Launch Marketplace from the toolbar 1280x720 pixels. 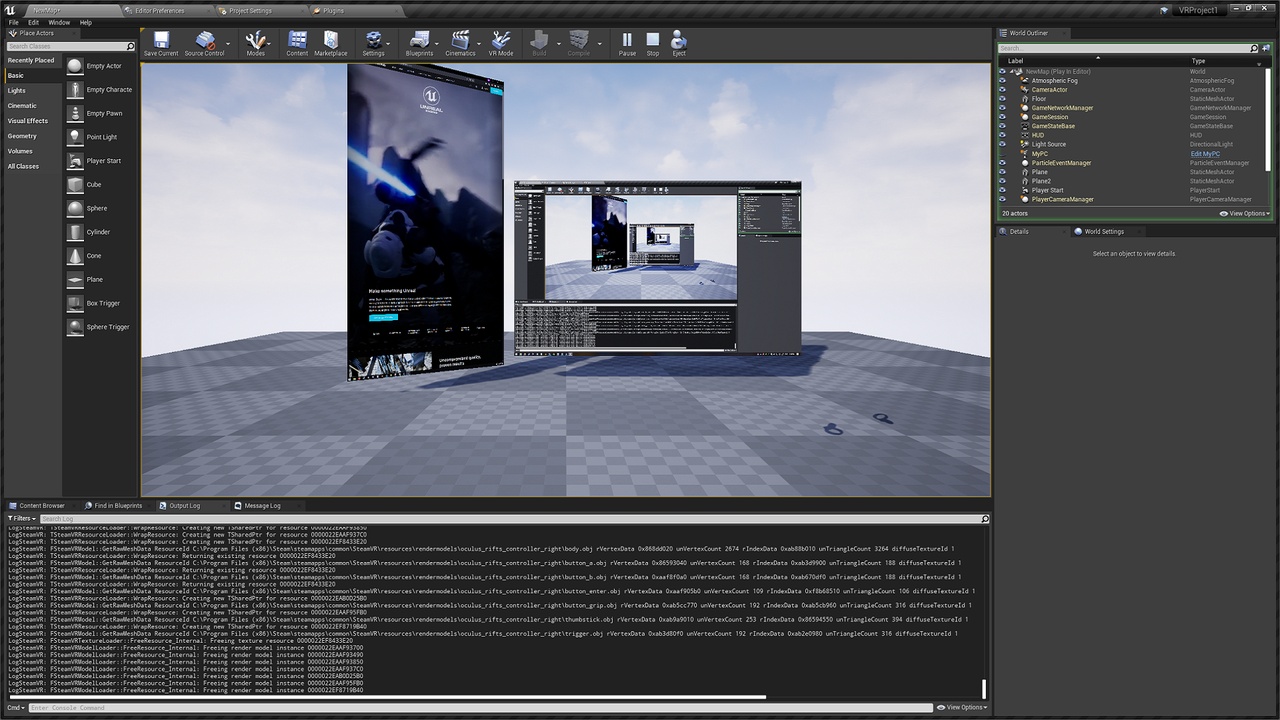[330, 42]
